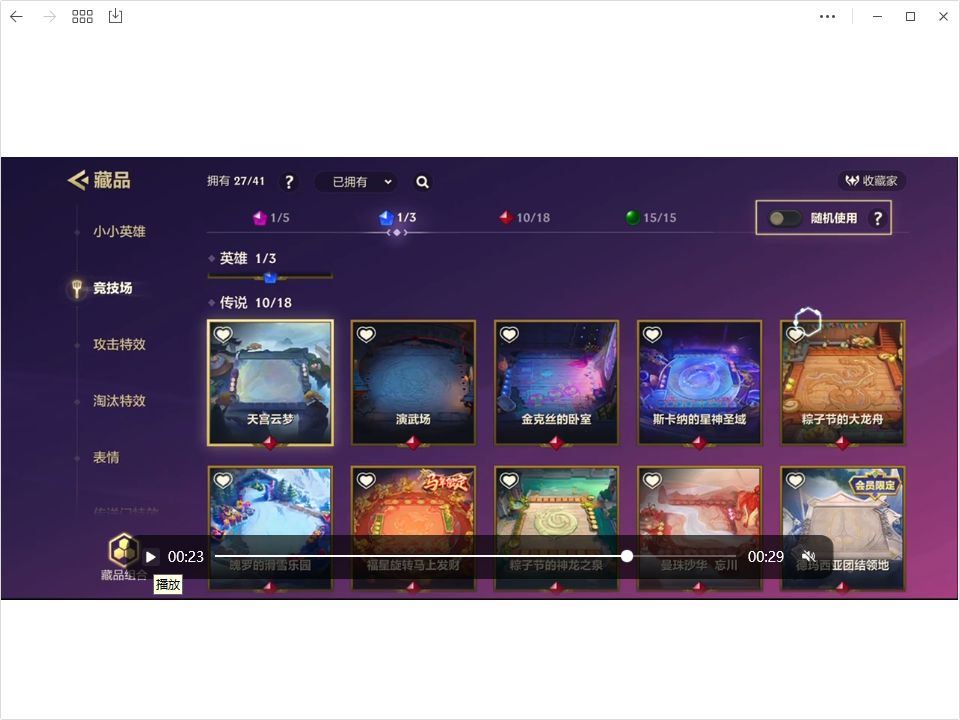
Task: Click the 拥有 27/41 count text
Action: click(x=236, y=181)
